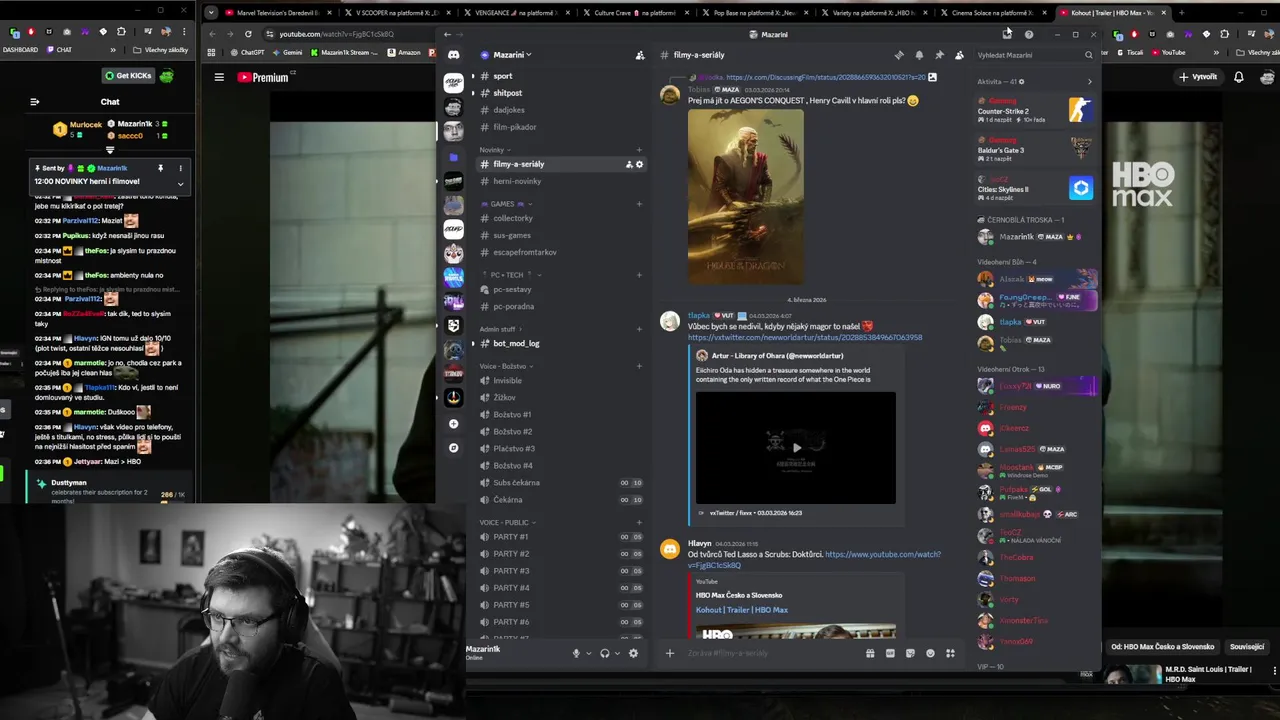Collapse the Novinky category
Viewport: 1280px width, 720px height.
tap(495, 149)
